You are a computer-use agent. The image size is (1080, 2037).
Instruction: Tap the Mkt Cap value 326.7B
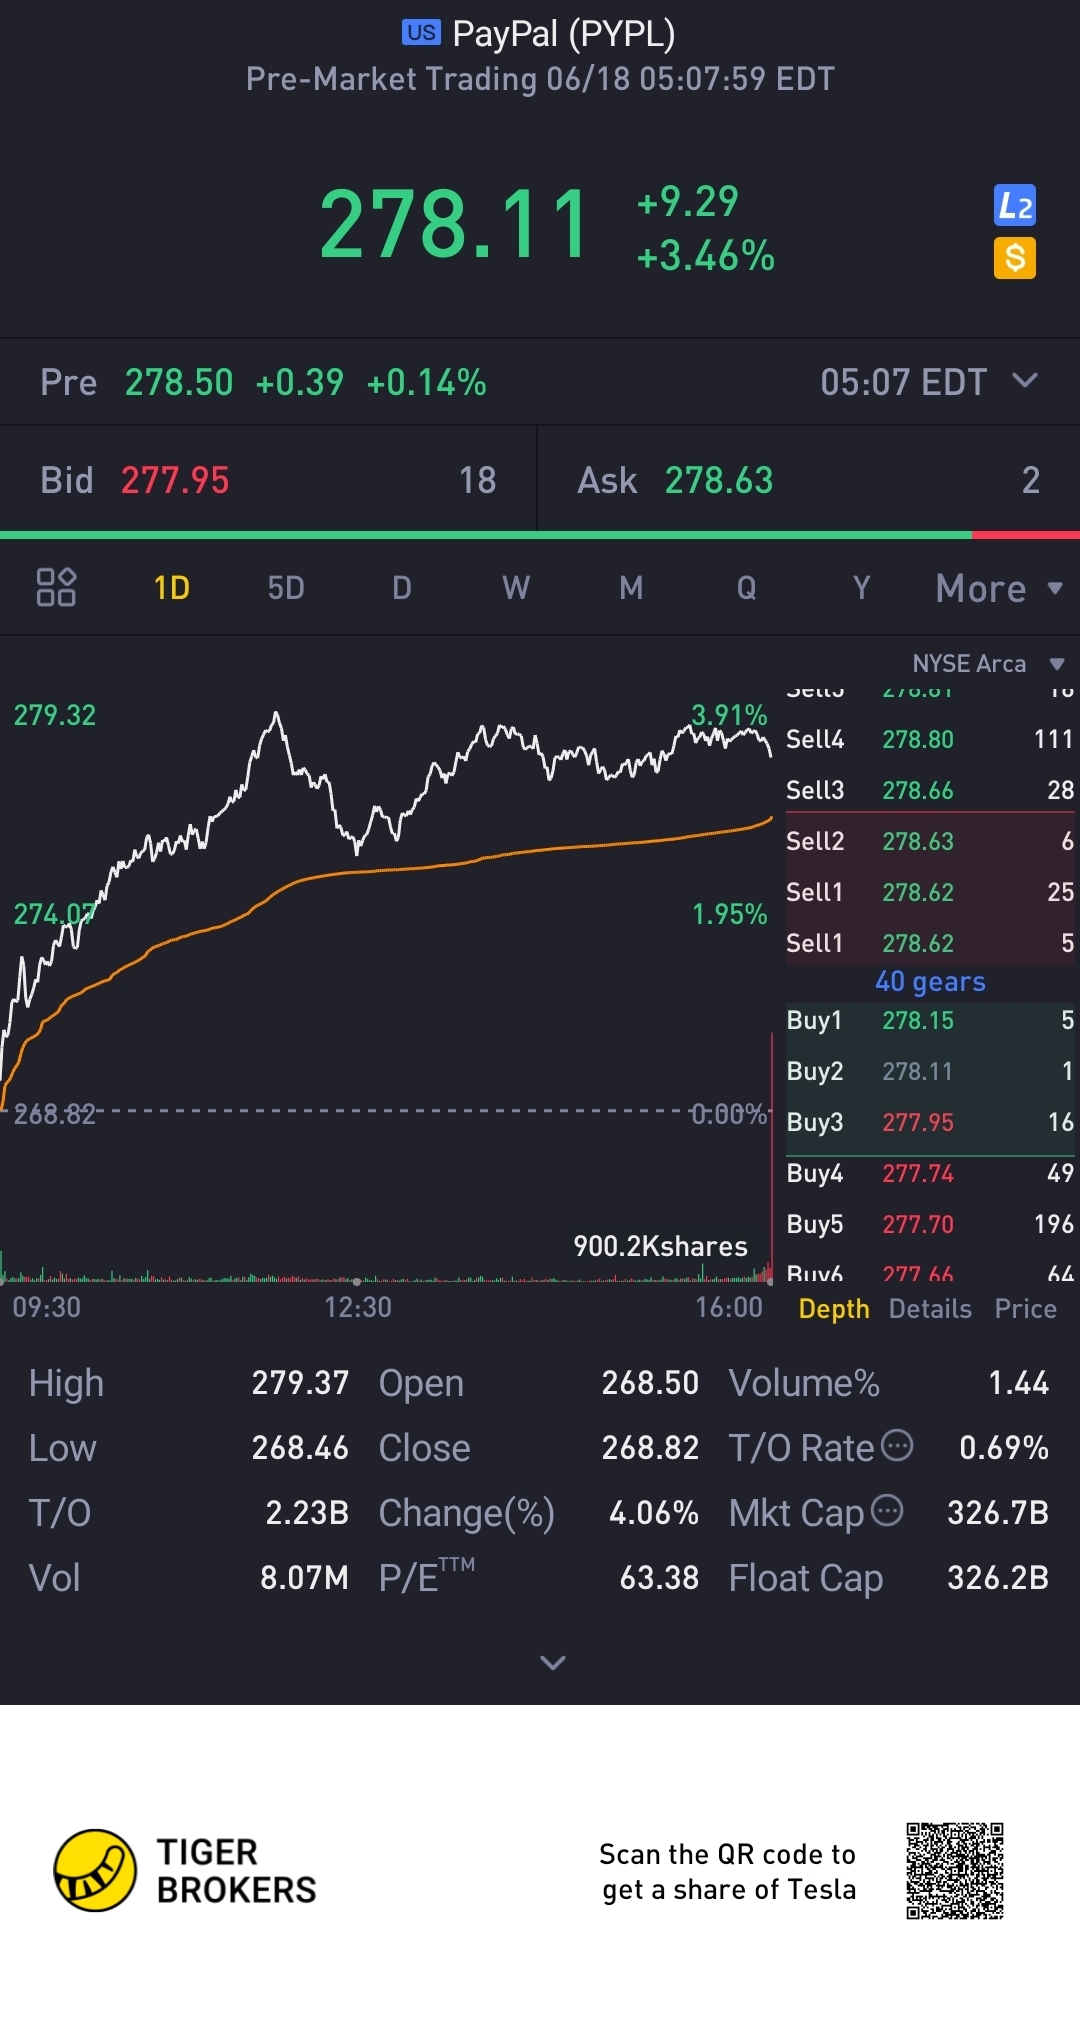point(998,1513)
